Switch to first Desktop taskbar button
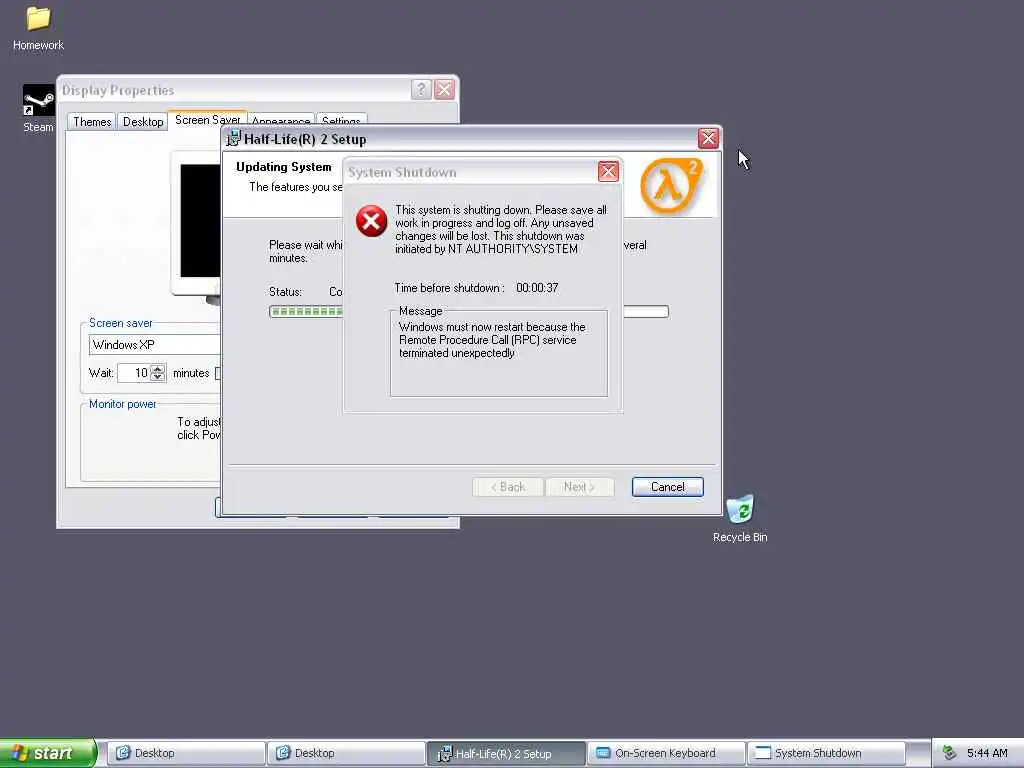Viewport: 1024px width, 768px height. [186, 753]
